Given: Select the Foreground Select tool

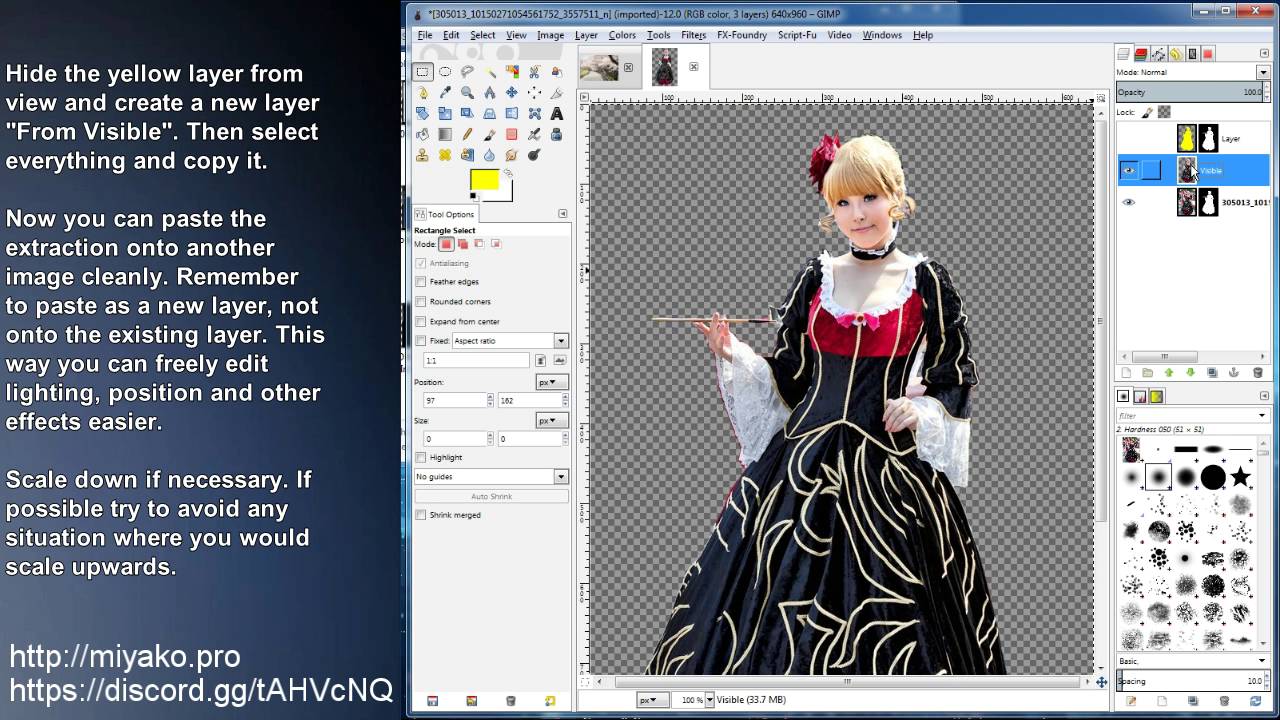Looking at the screenshot, I should click(x=556, y=72).
